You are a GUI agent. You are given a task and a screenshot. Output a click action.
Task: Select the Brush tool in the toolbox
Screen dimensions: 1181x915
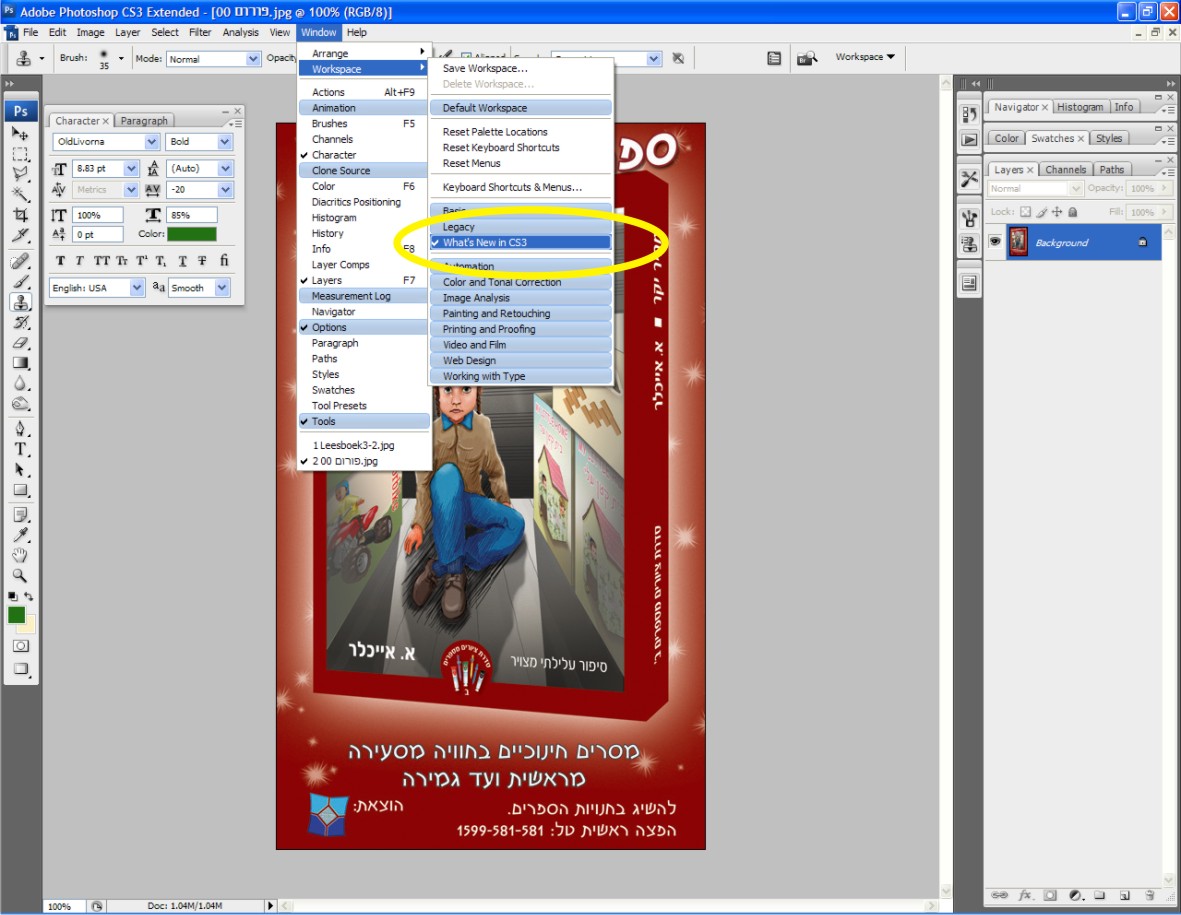point(20,282)
